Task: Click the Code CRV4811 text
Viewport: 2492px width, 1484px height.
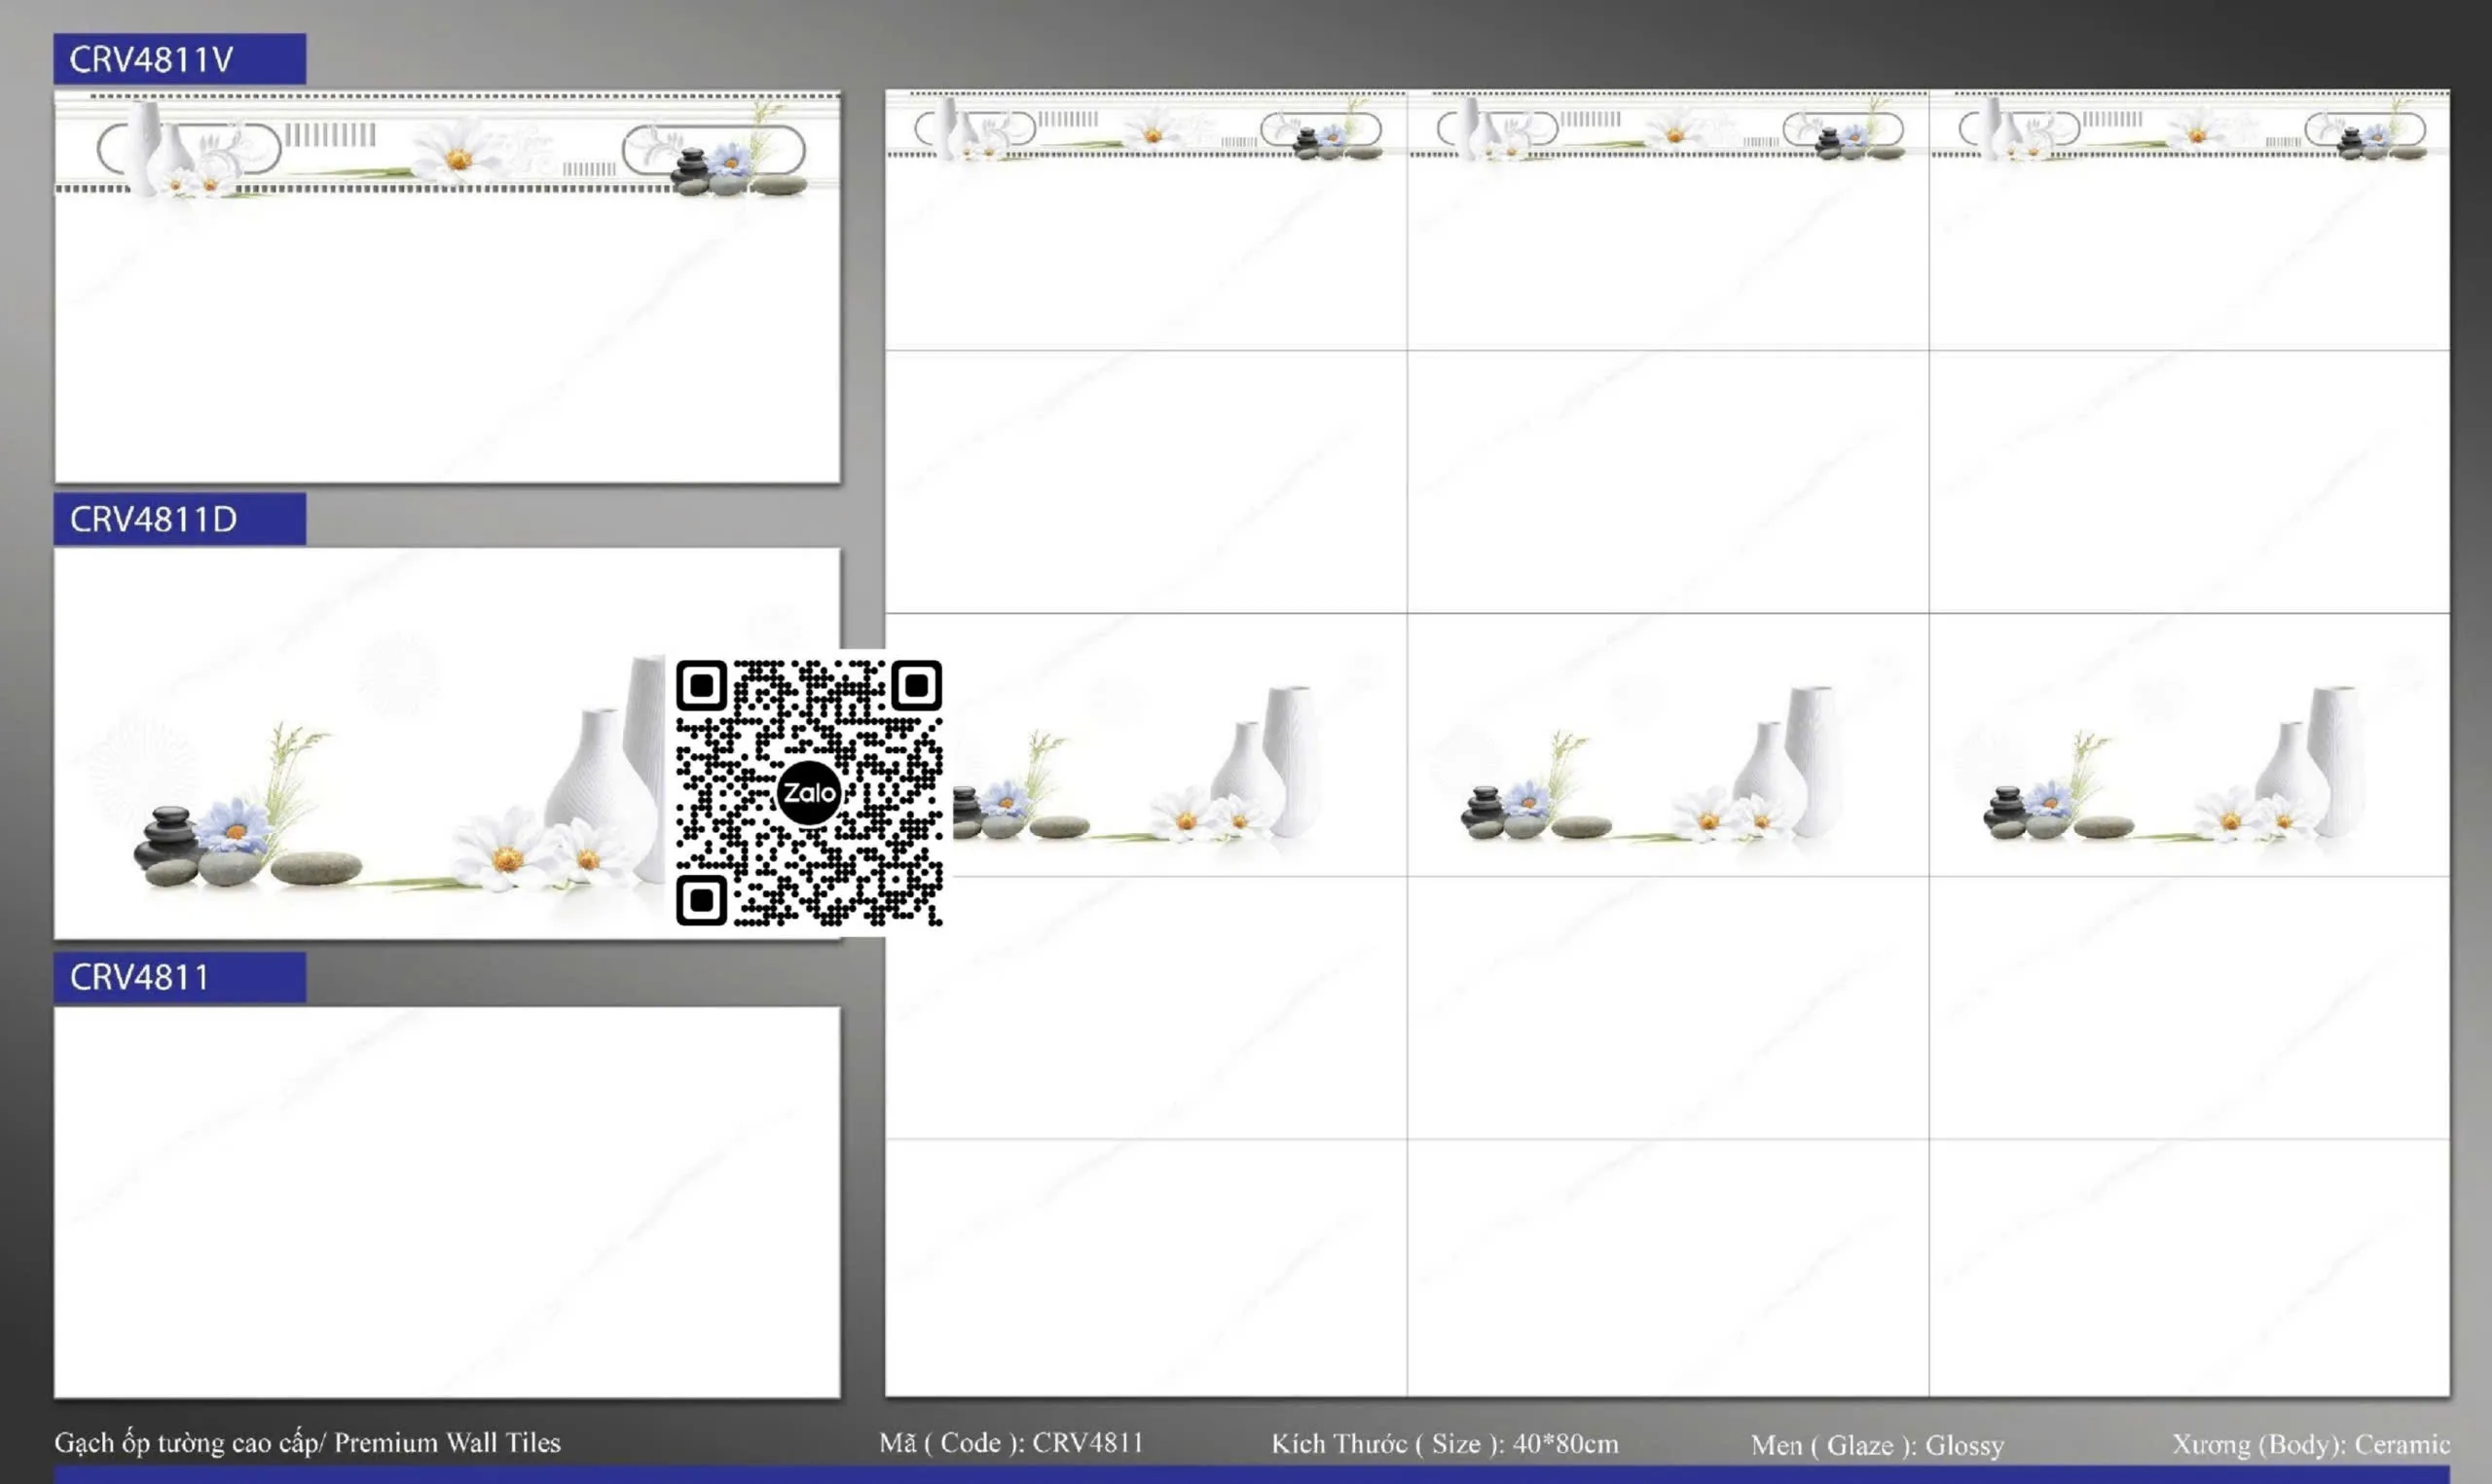Action: click(1010, 1442)
